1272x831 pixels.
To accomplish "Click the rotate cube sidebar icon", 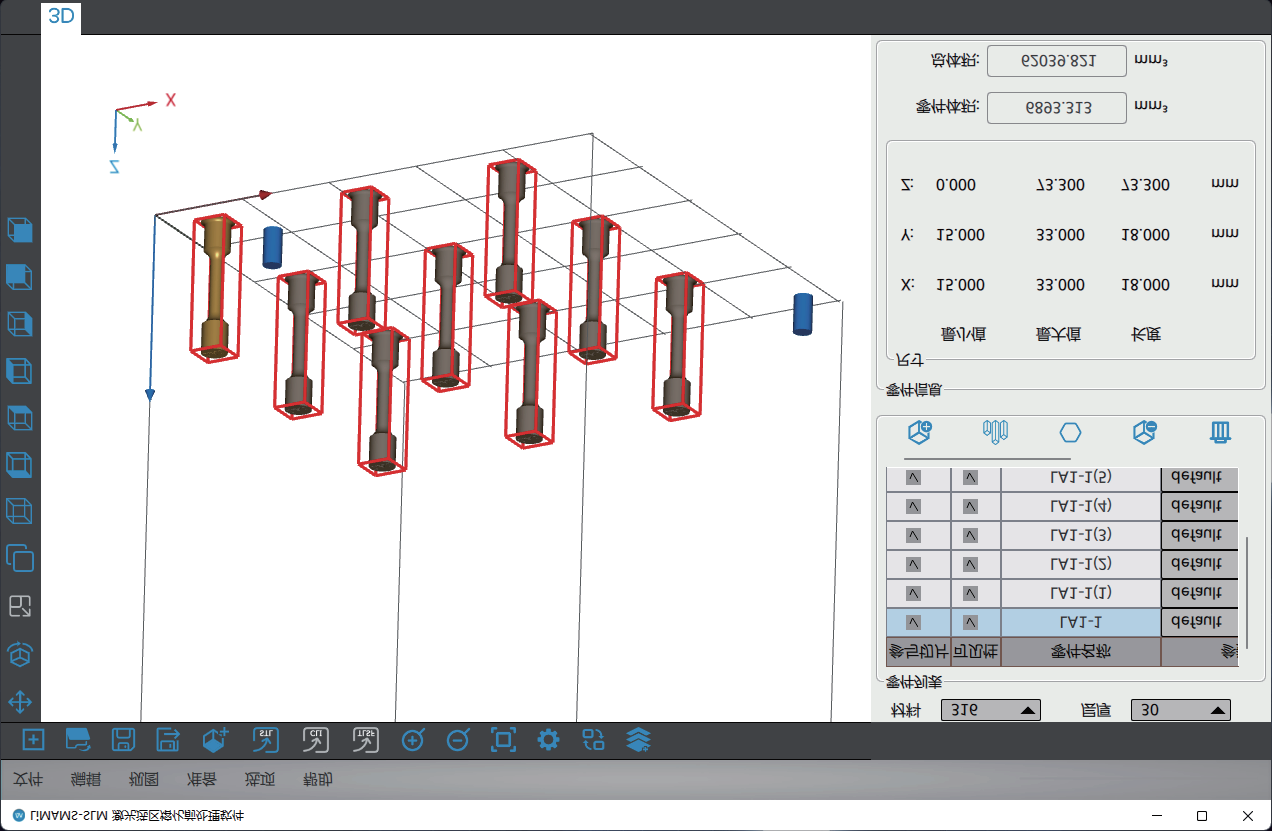I will 20,654.
